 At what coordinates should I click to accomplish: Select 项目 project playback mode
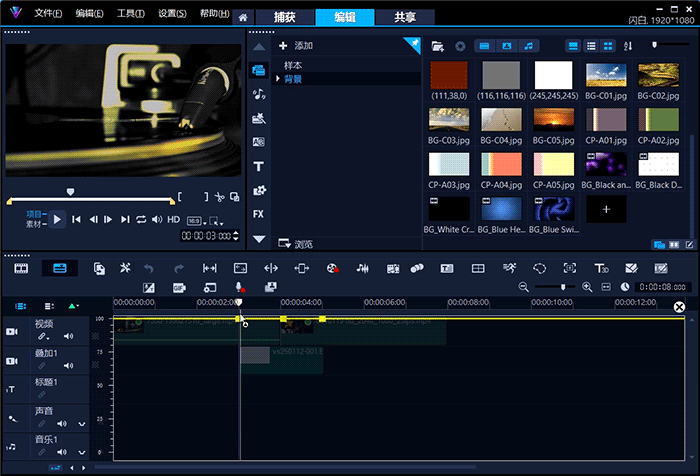tap(35, 214)
